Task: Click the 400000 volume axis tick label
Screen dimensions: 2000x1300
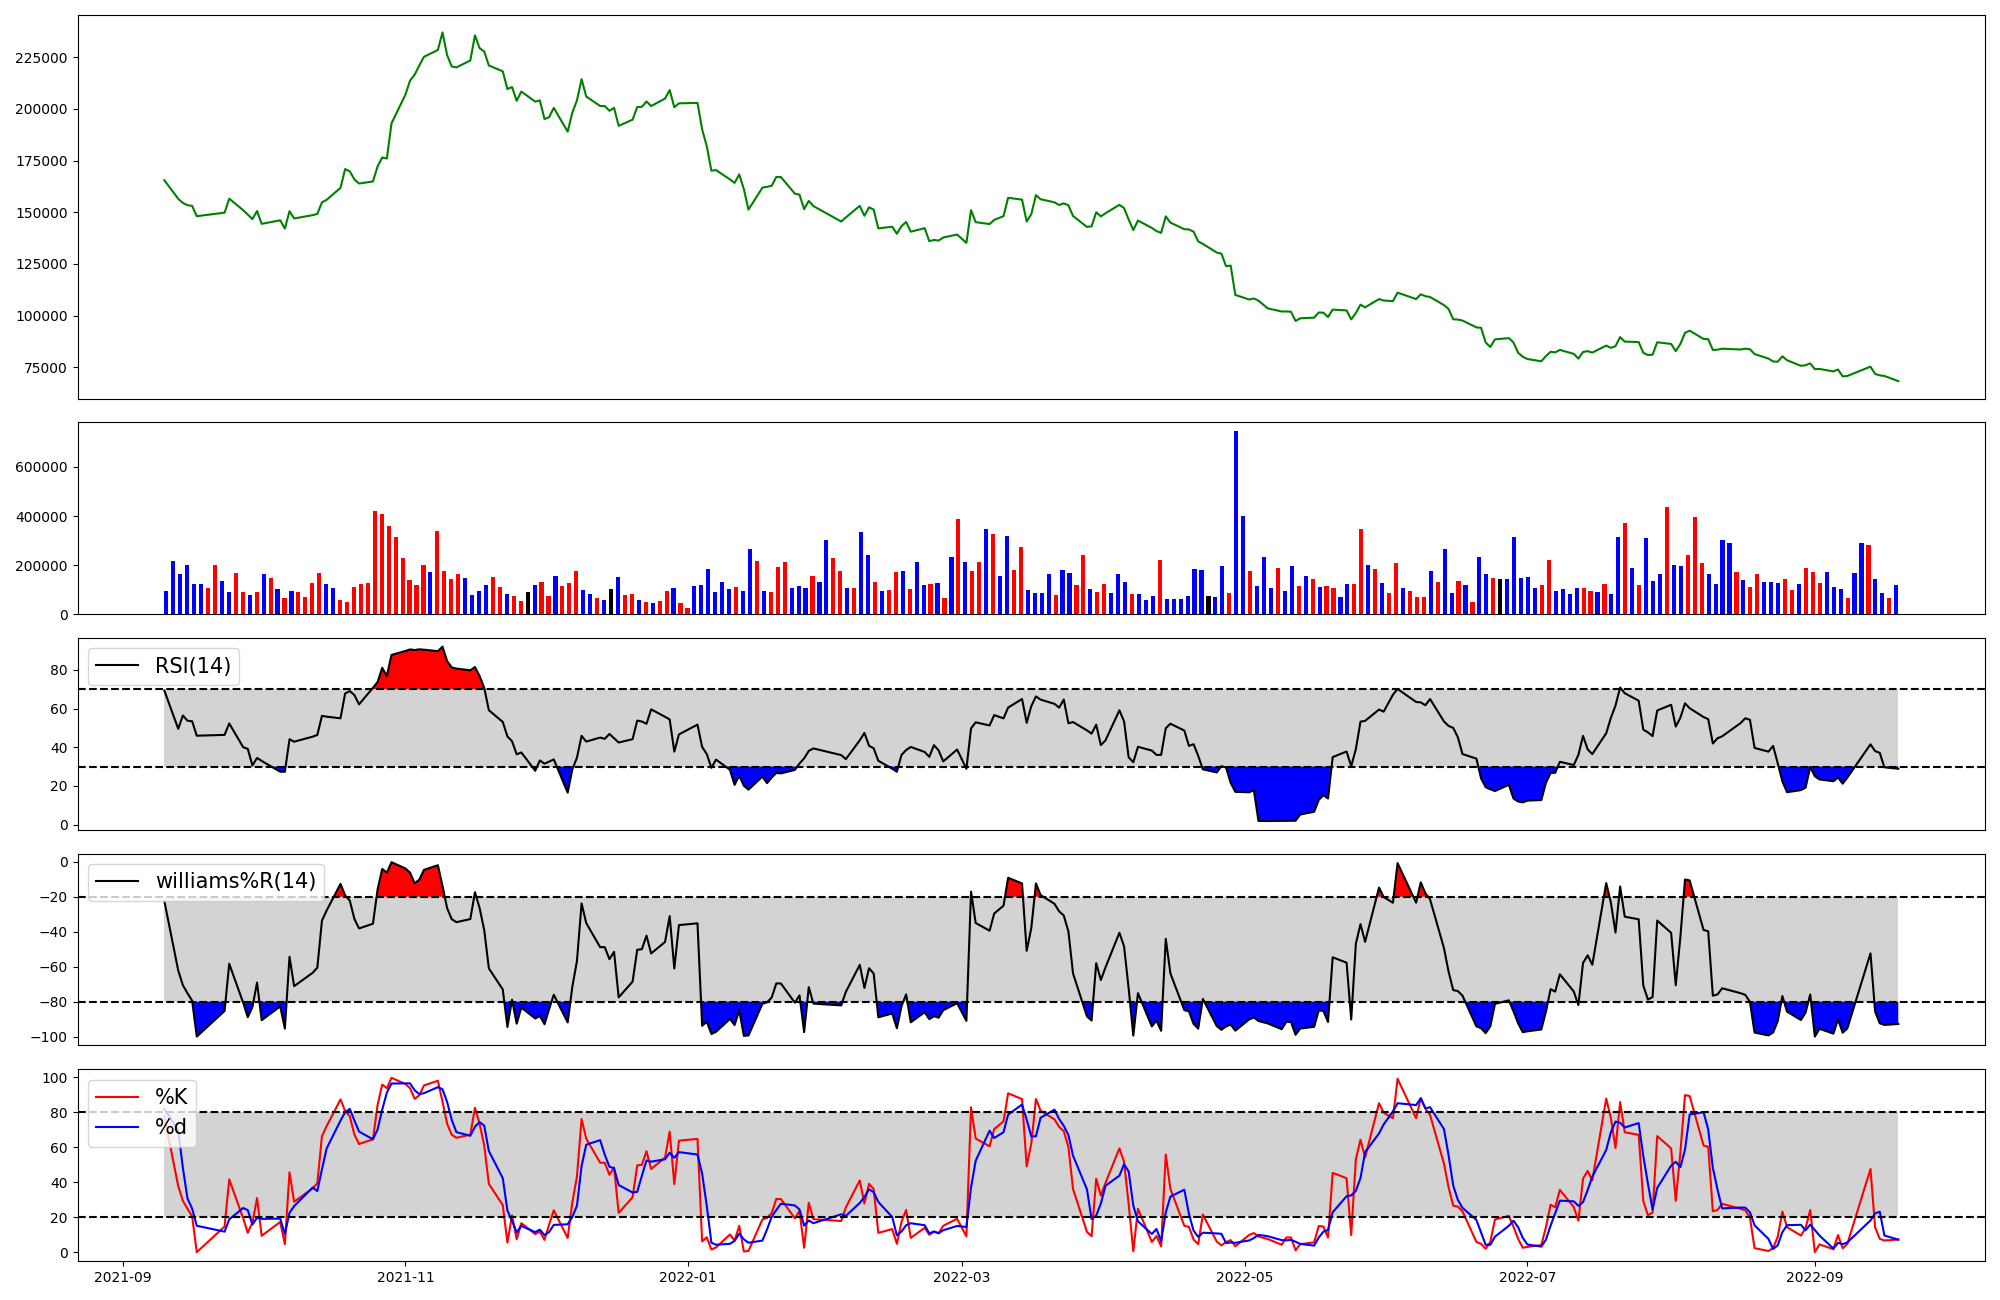Action: (x=41, y=517)
